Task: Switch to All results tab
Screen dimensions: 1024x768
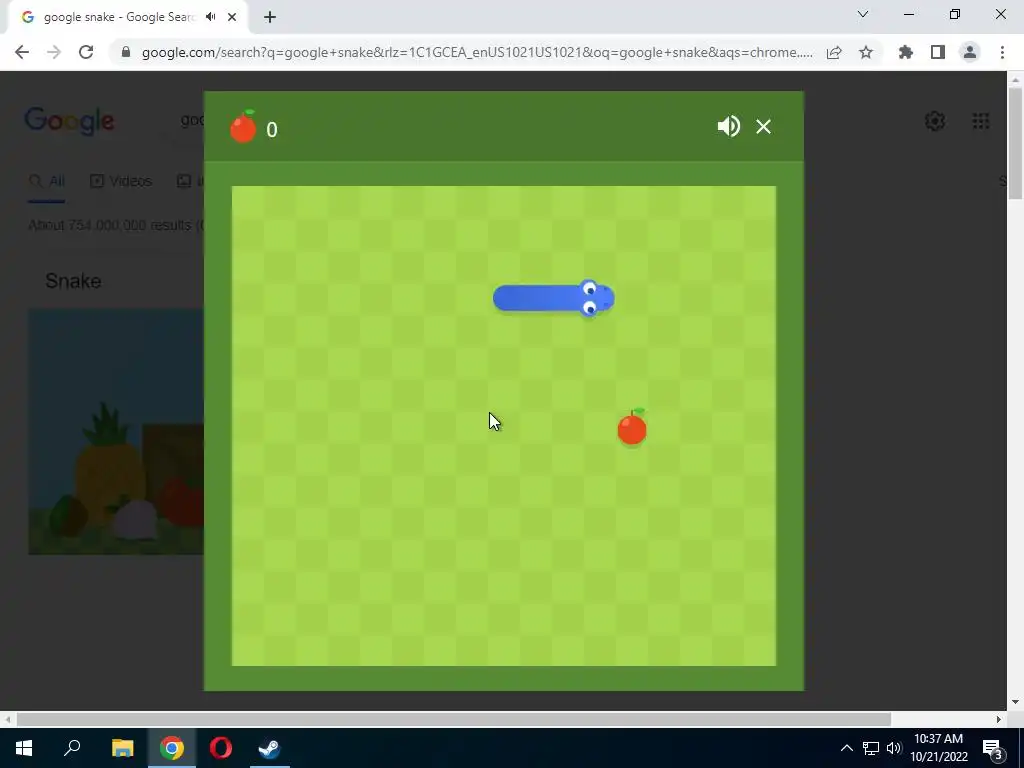Action: (x=47, y=181)
